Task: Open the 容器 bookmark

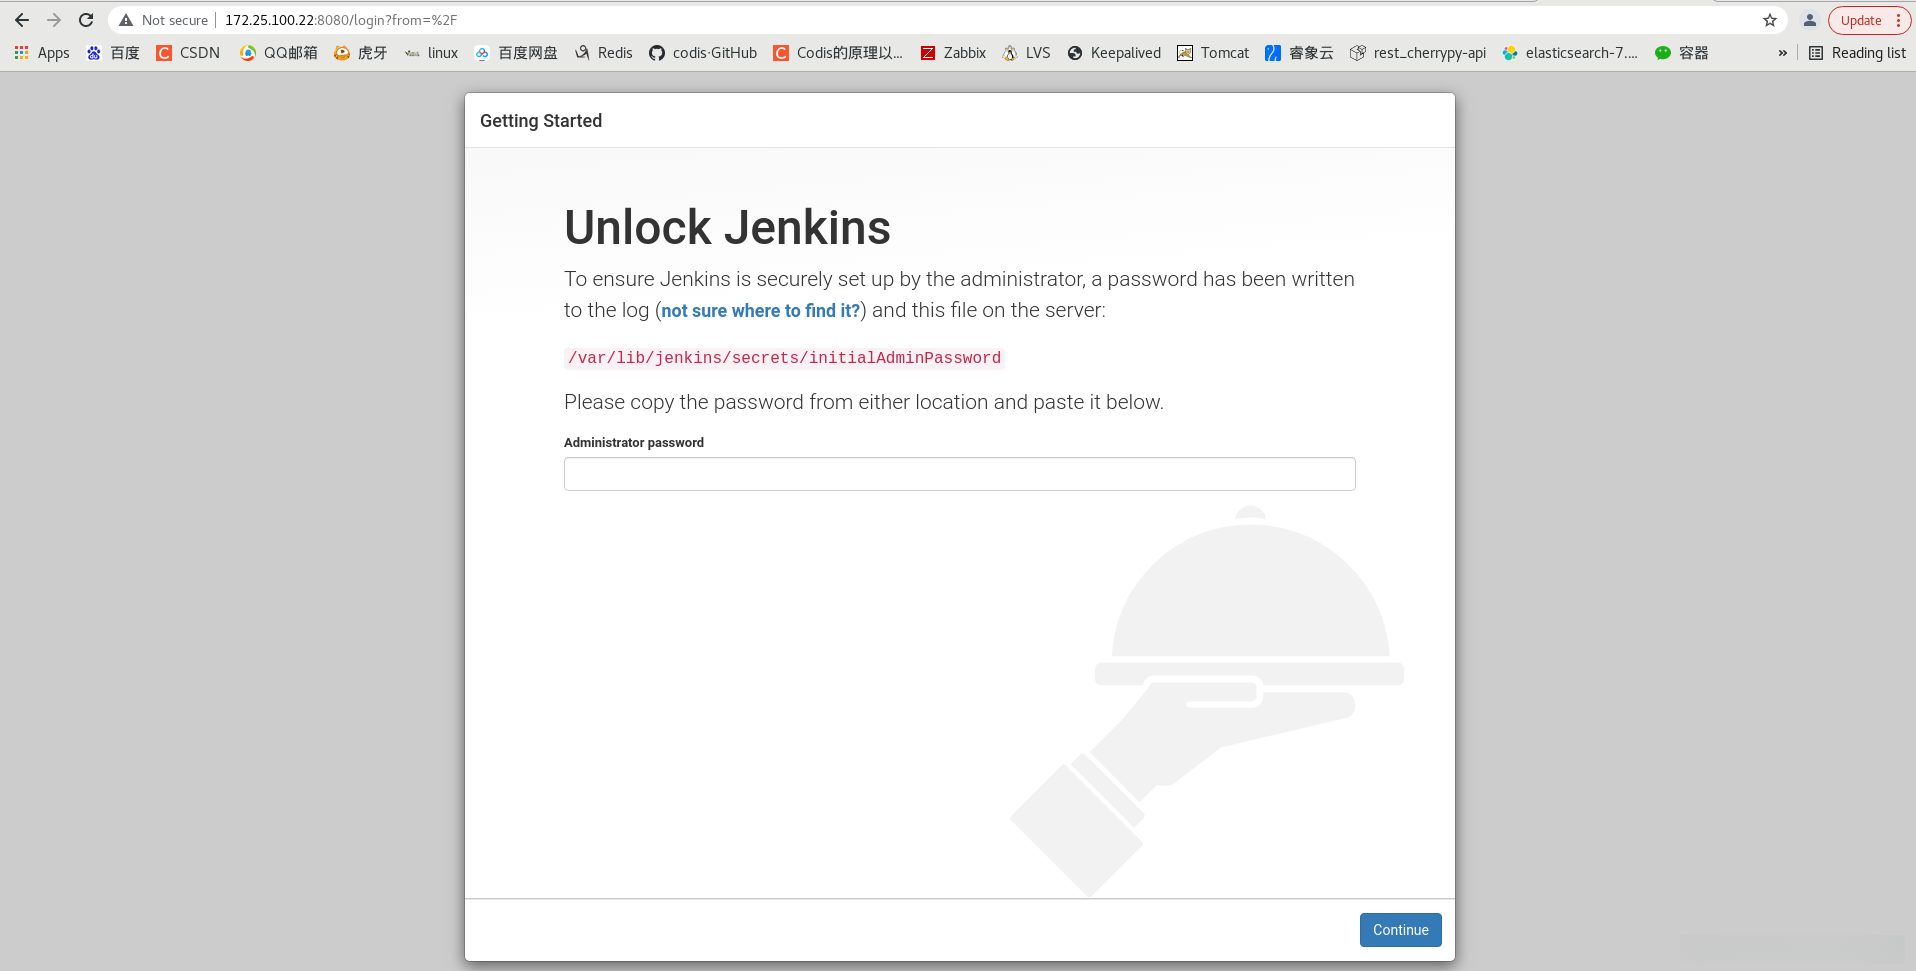Action: pos(1682,53)
